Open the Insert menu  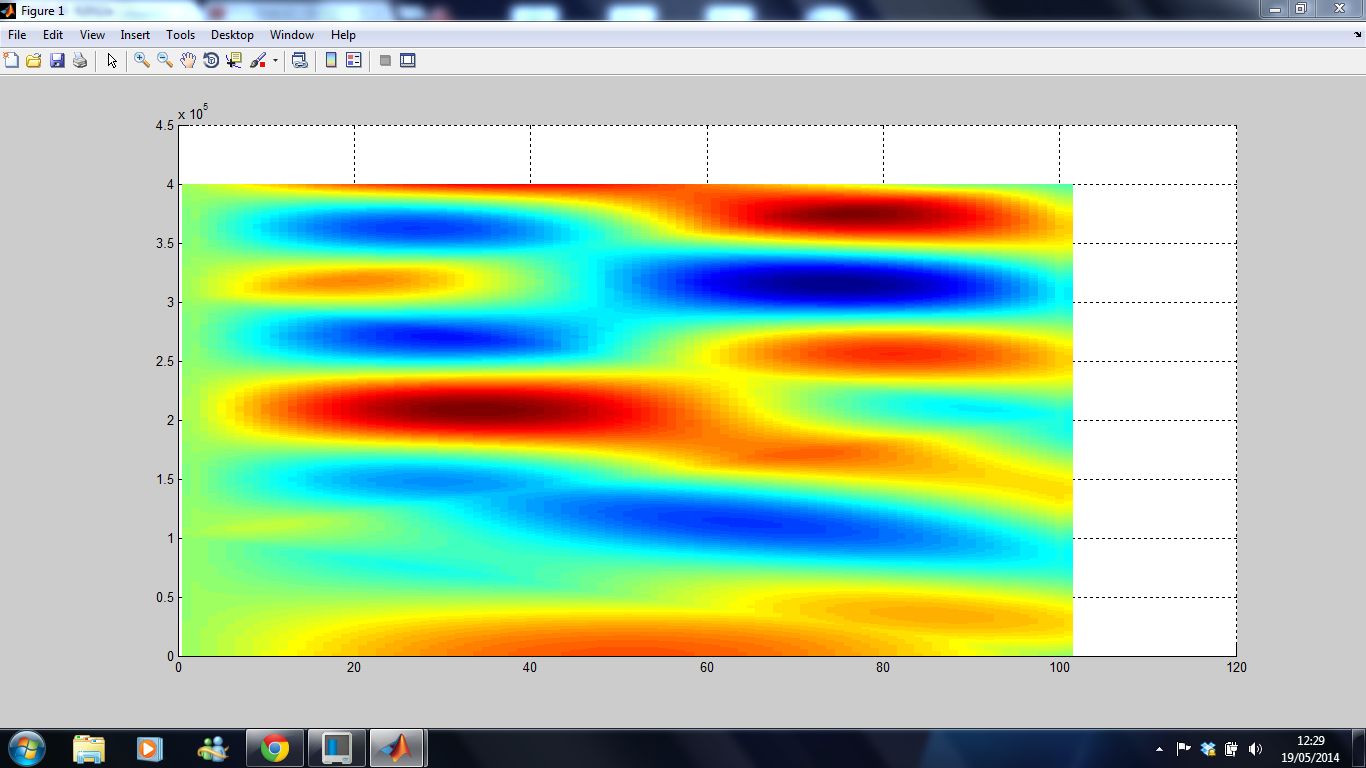135,35
